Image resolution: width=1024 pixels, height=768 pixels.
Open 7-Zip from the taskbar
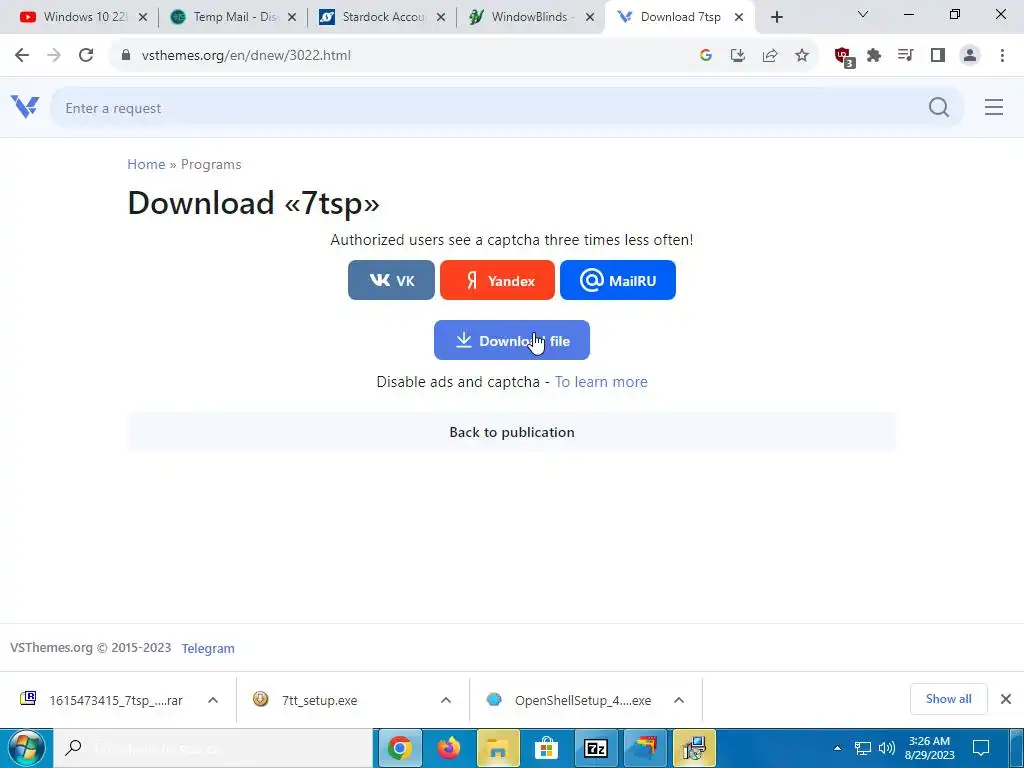coord(596,748)
